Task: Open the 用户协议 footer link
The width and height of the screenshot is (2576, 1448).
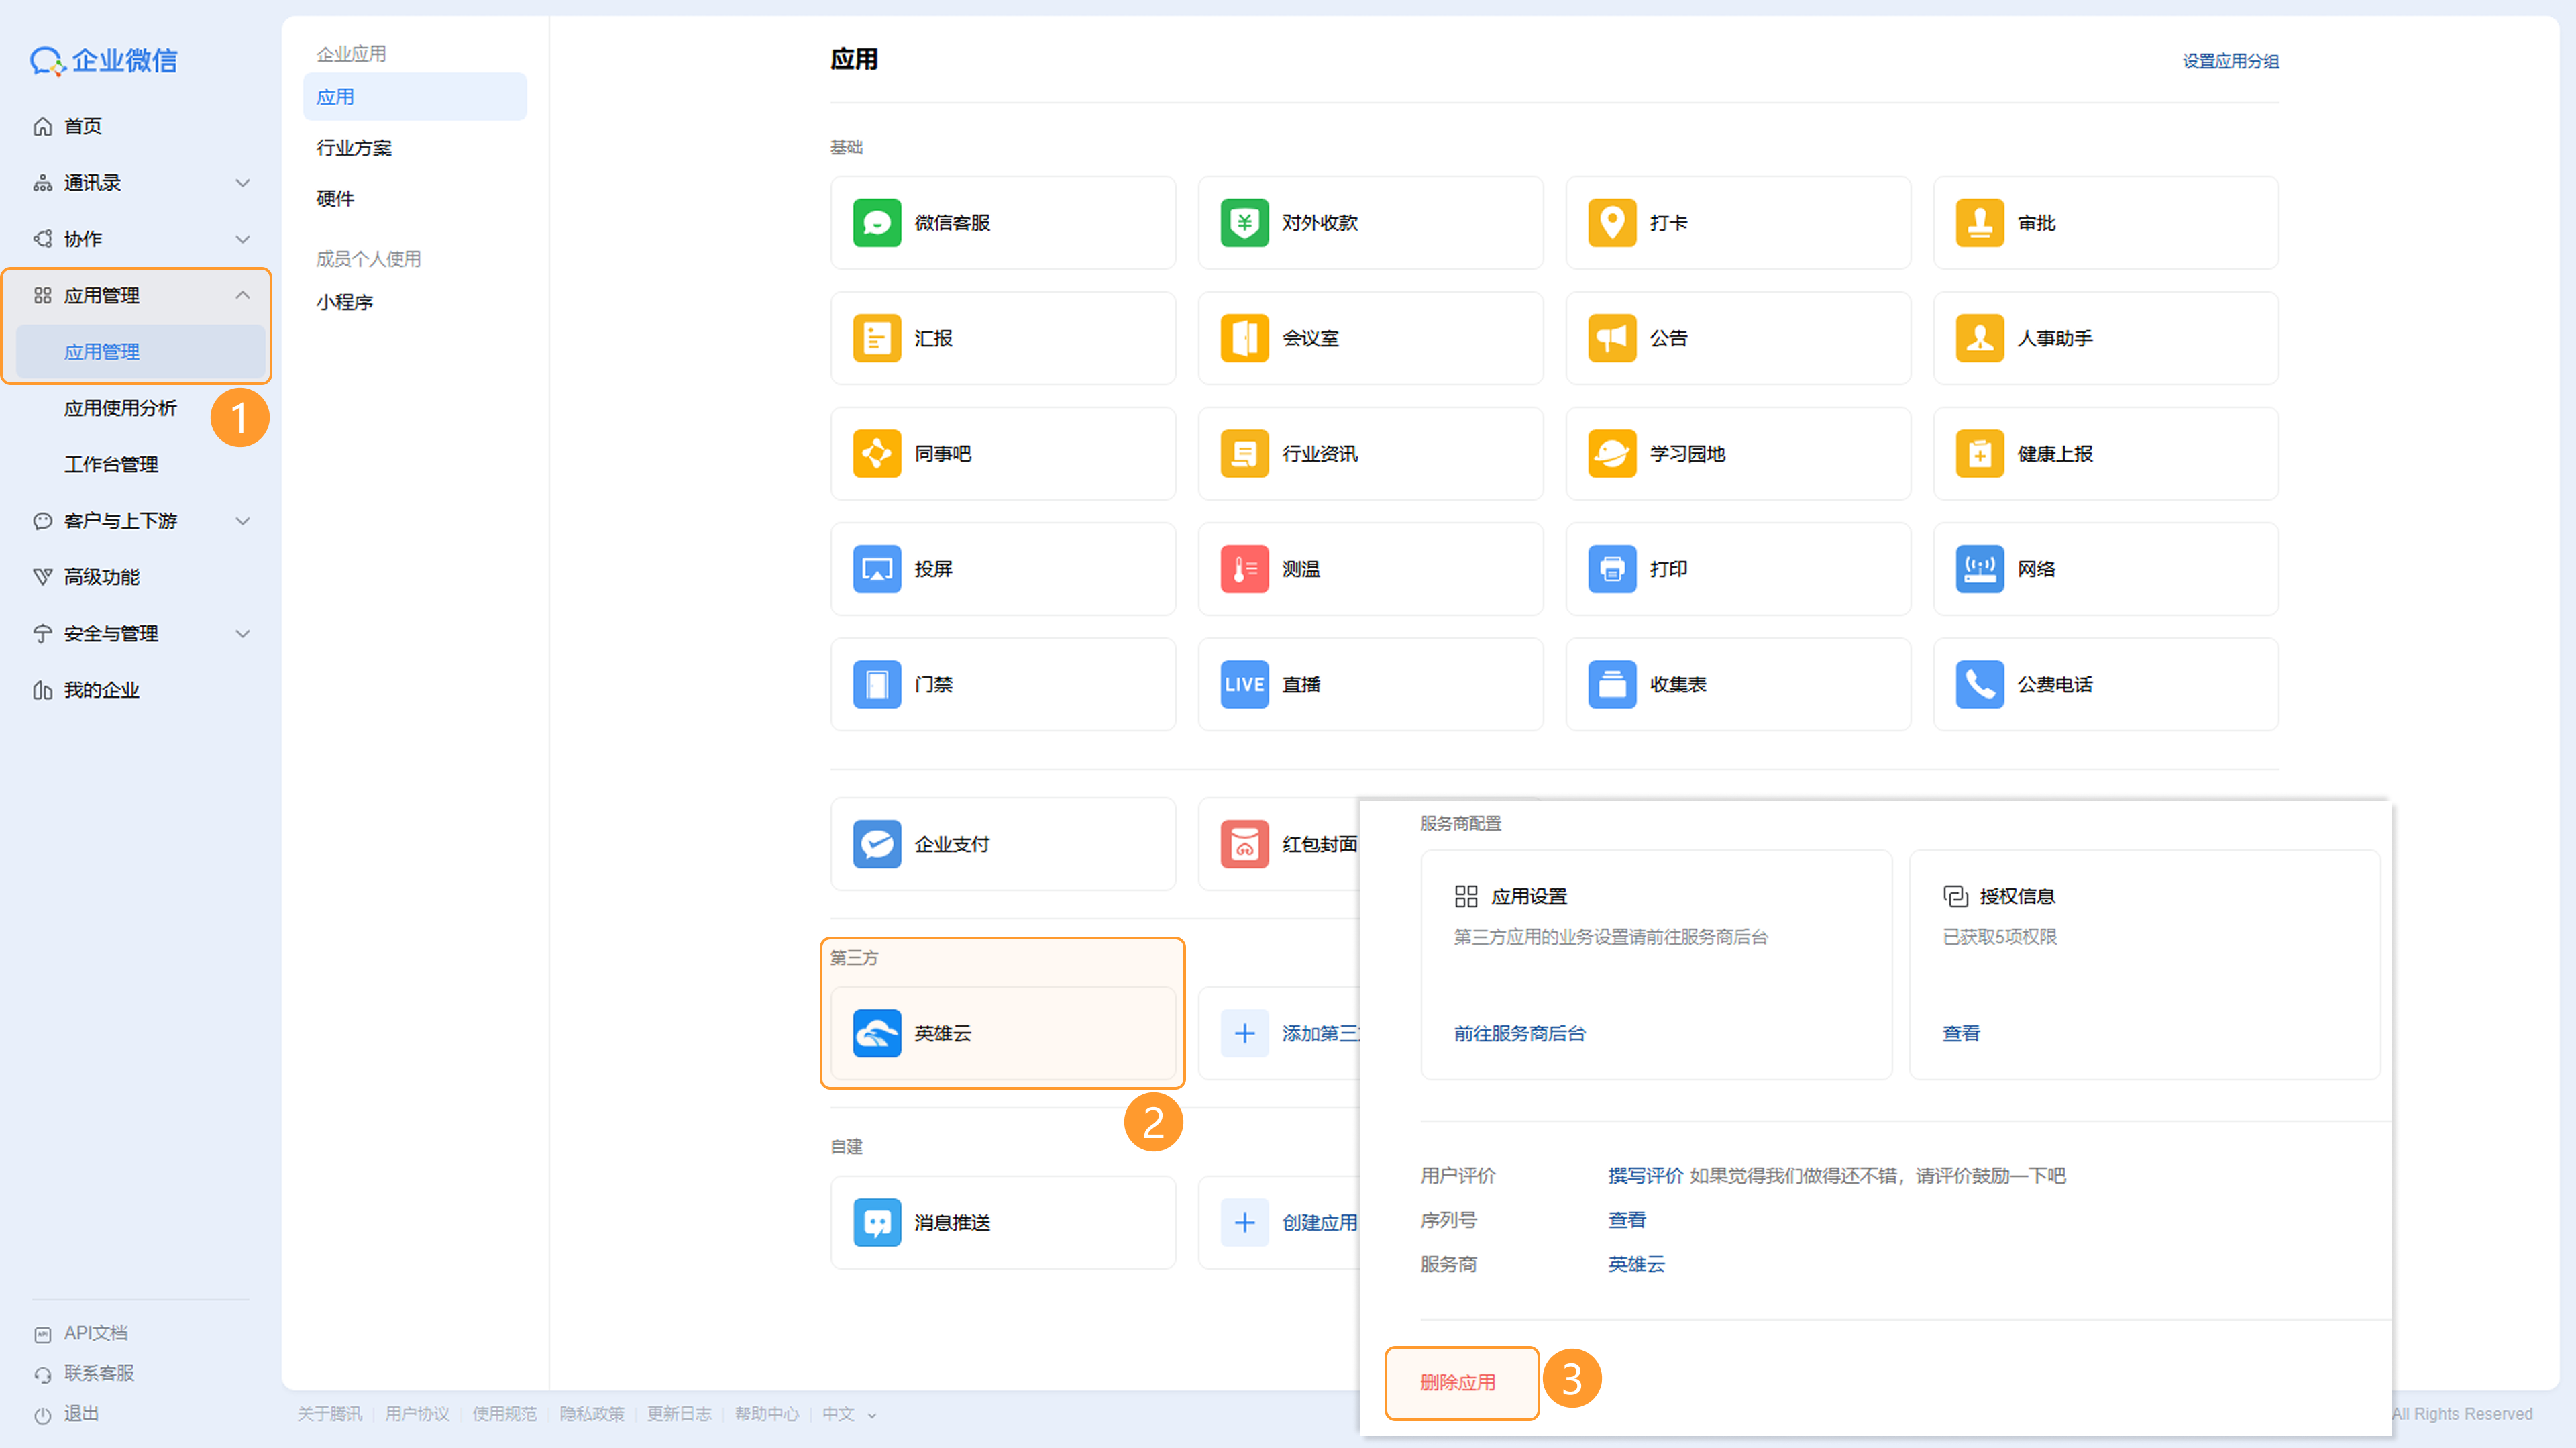Action: click(417, 1414)
